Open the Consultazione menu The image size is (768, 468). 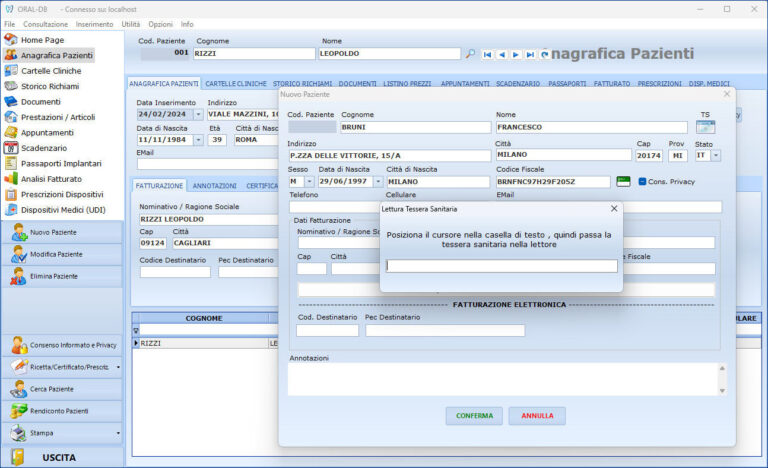[46, 23]
